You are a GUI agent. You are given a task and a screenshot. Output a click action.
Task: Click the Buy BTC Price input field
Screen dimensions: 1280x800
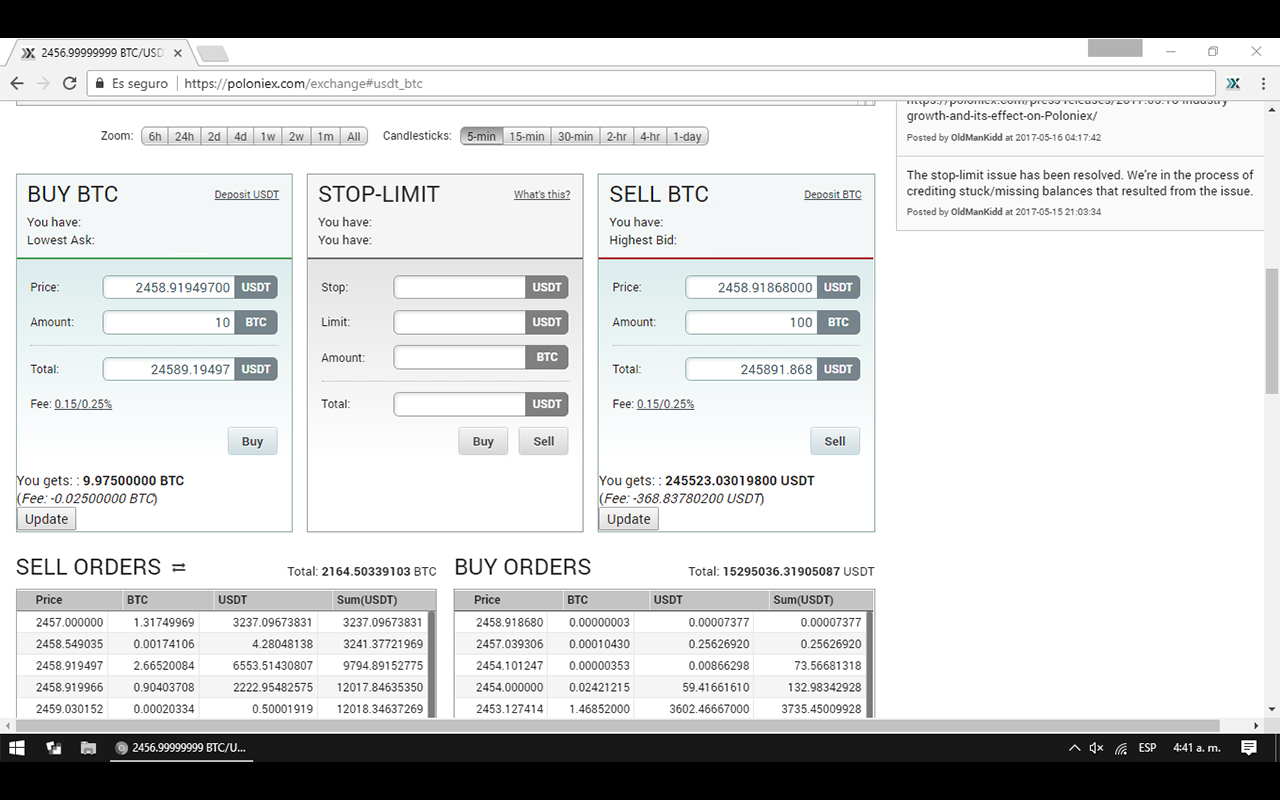pyautogui.click(x=169, y=287)
